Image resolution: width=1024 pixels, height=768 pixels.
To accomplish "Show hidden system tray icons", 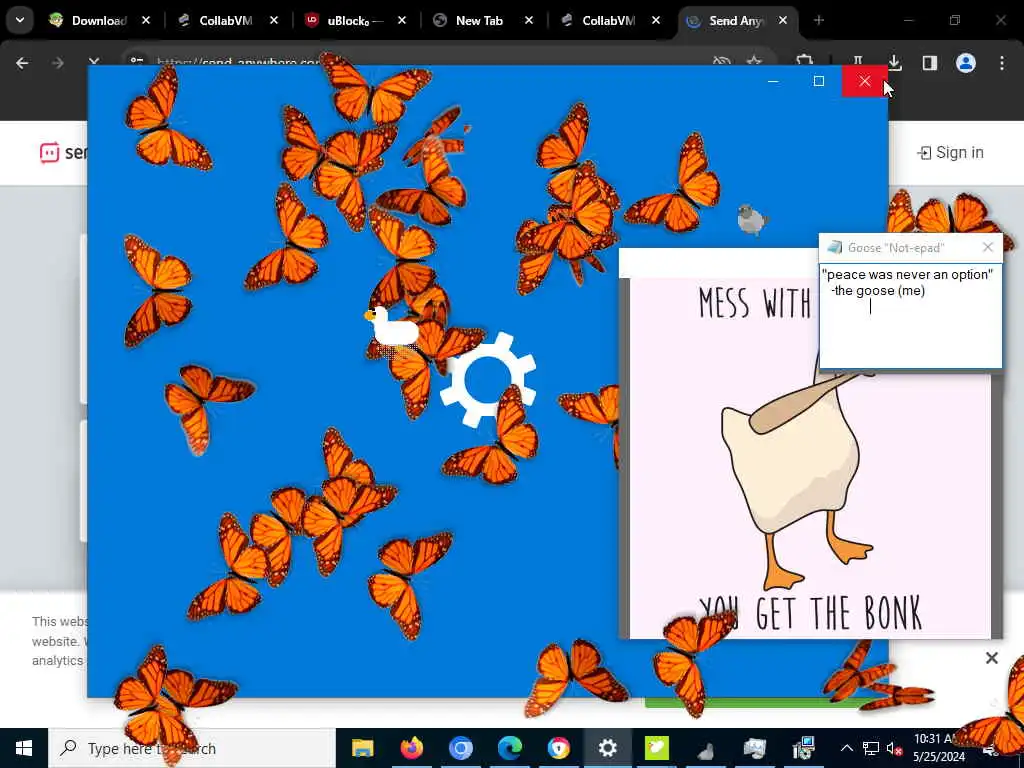I will coord(846,748).
